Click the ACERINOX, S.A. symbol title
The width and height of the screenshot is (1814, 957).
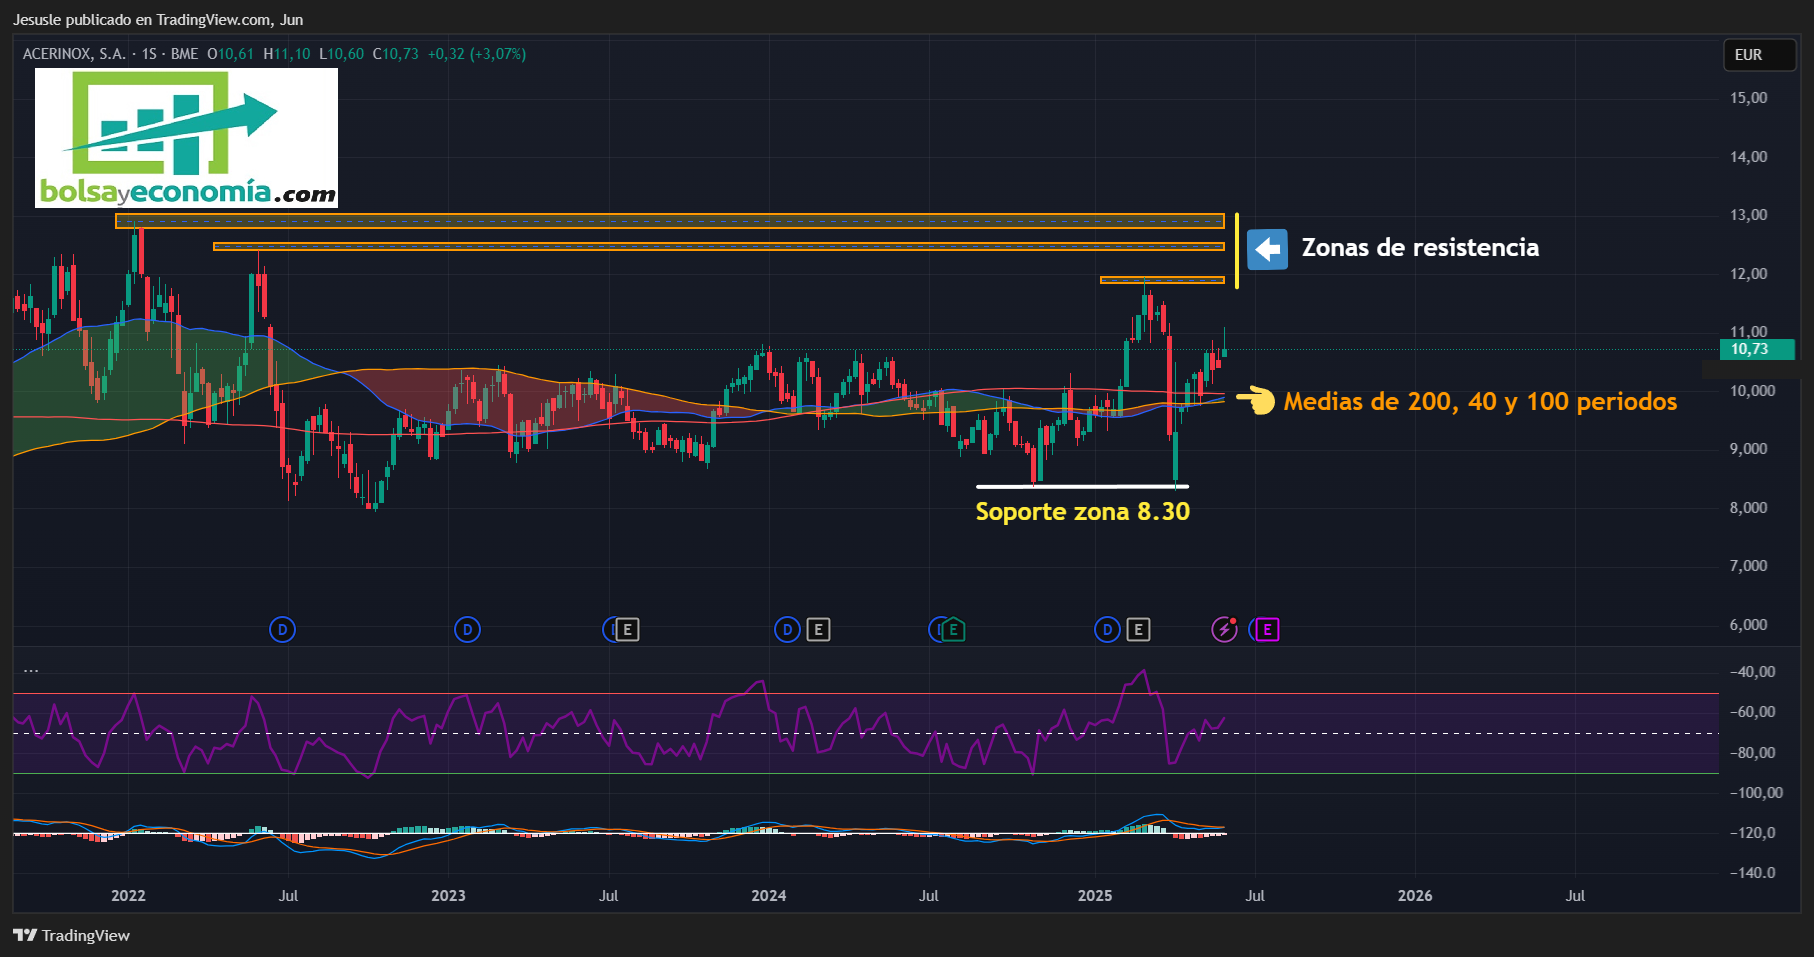74,54
